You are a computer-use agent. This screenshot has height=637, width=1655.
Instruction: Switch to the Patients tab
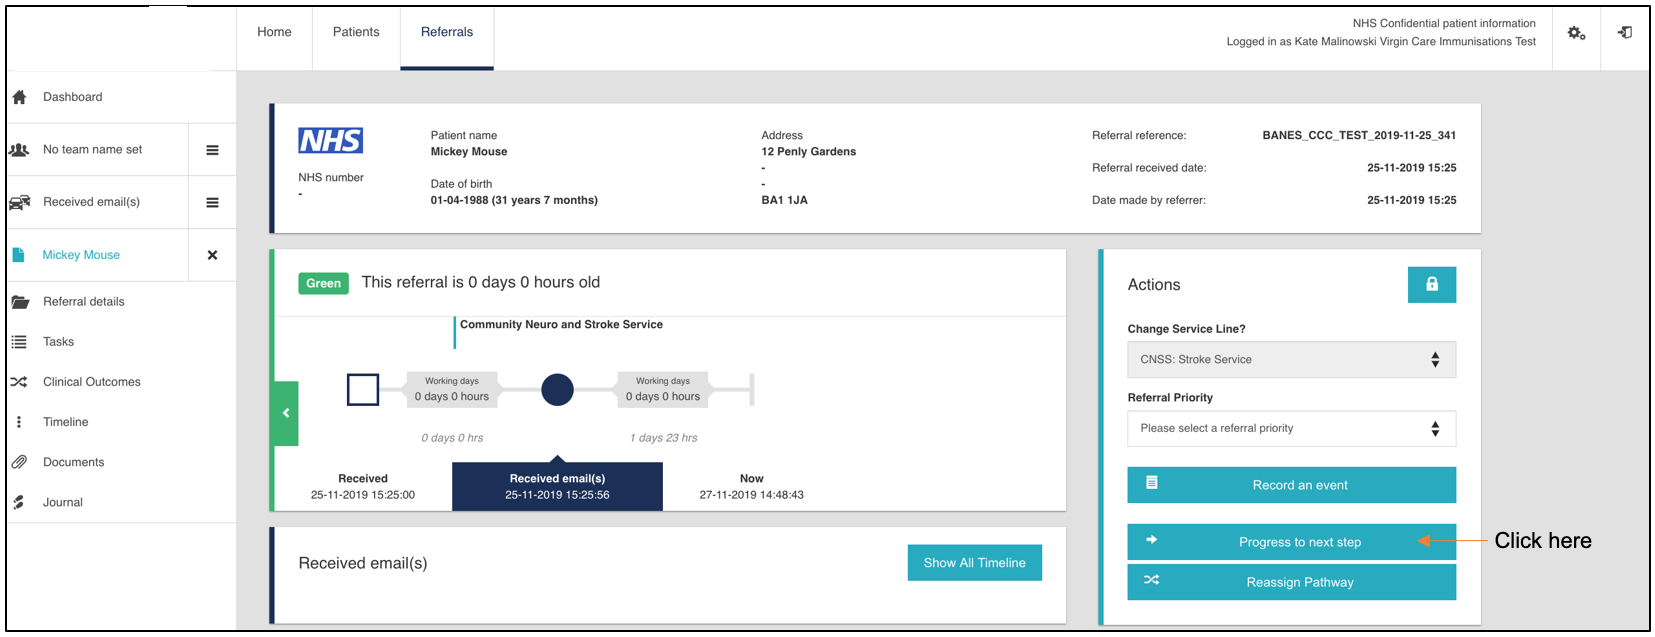[x=356, y=32]
